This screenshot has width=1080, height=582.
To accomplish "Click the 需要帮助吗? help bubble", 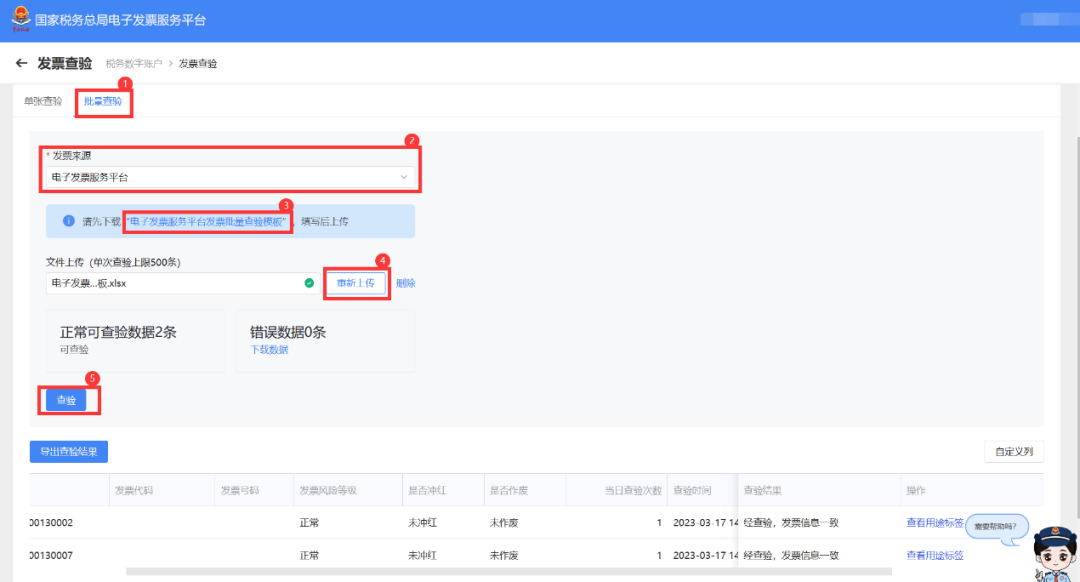I will (996, 526).
